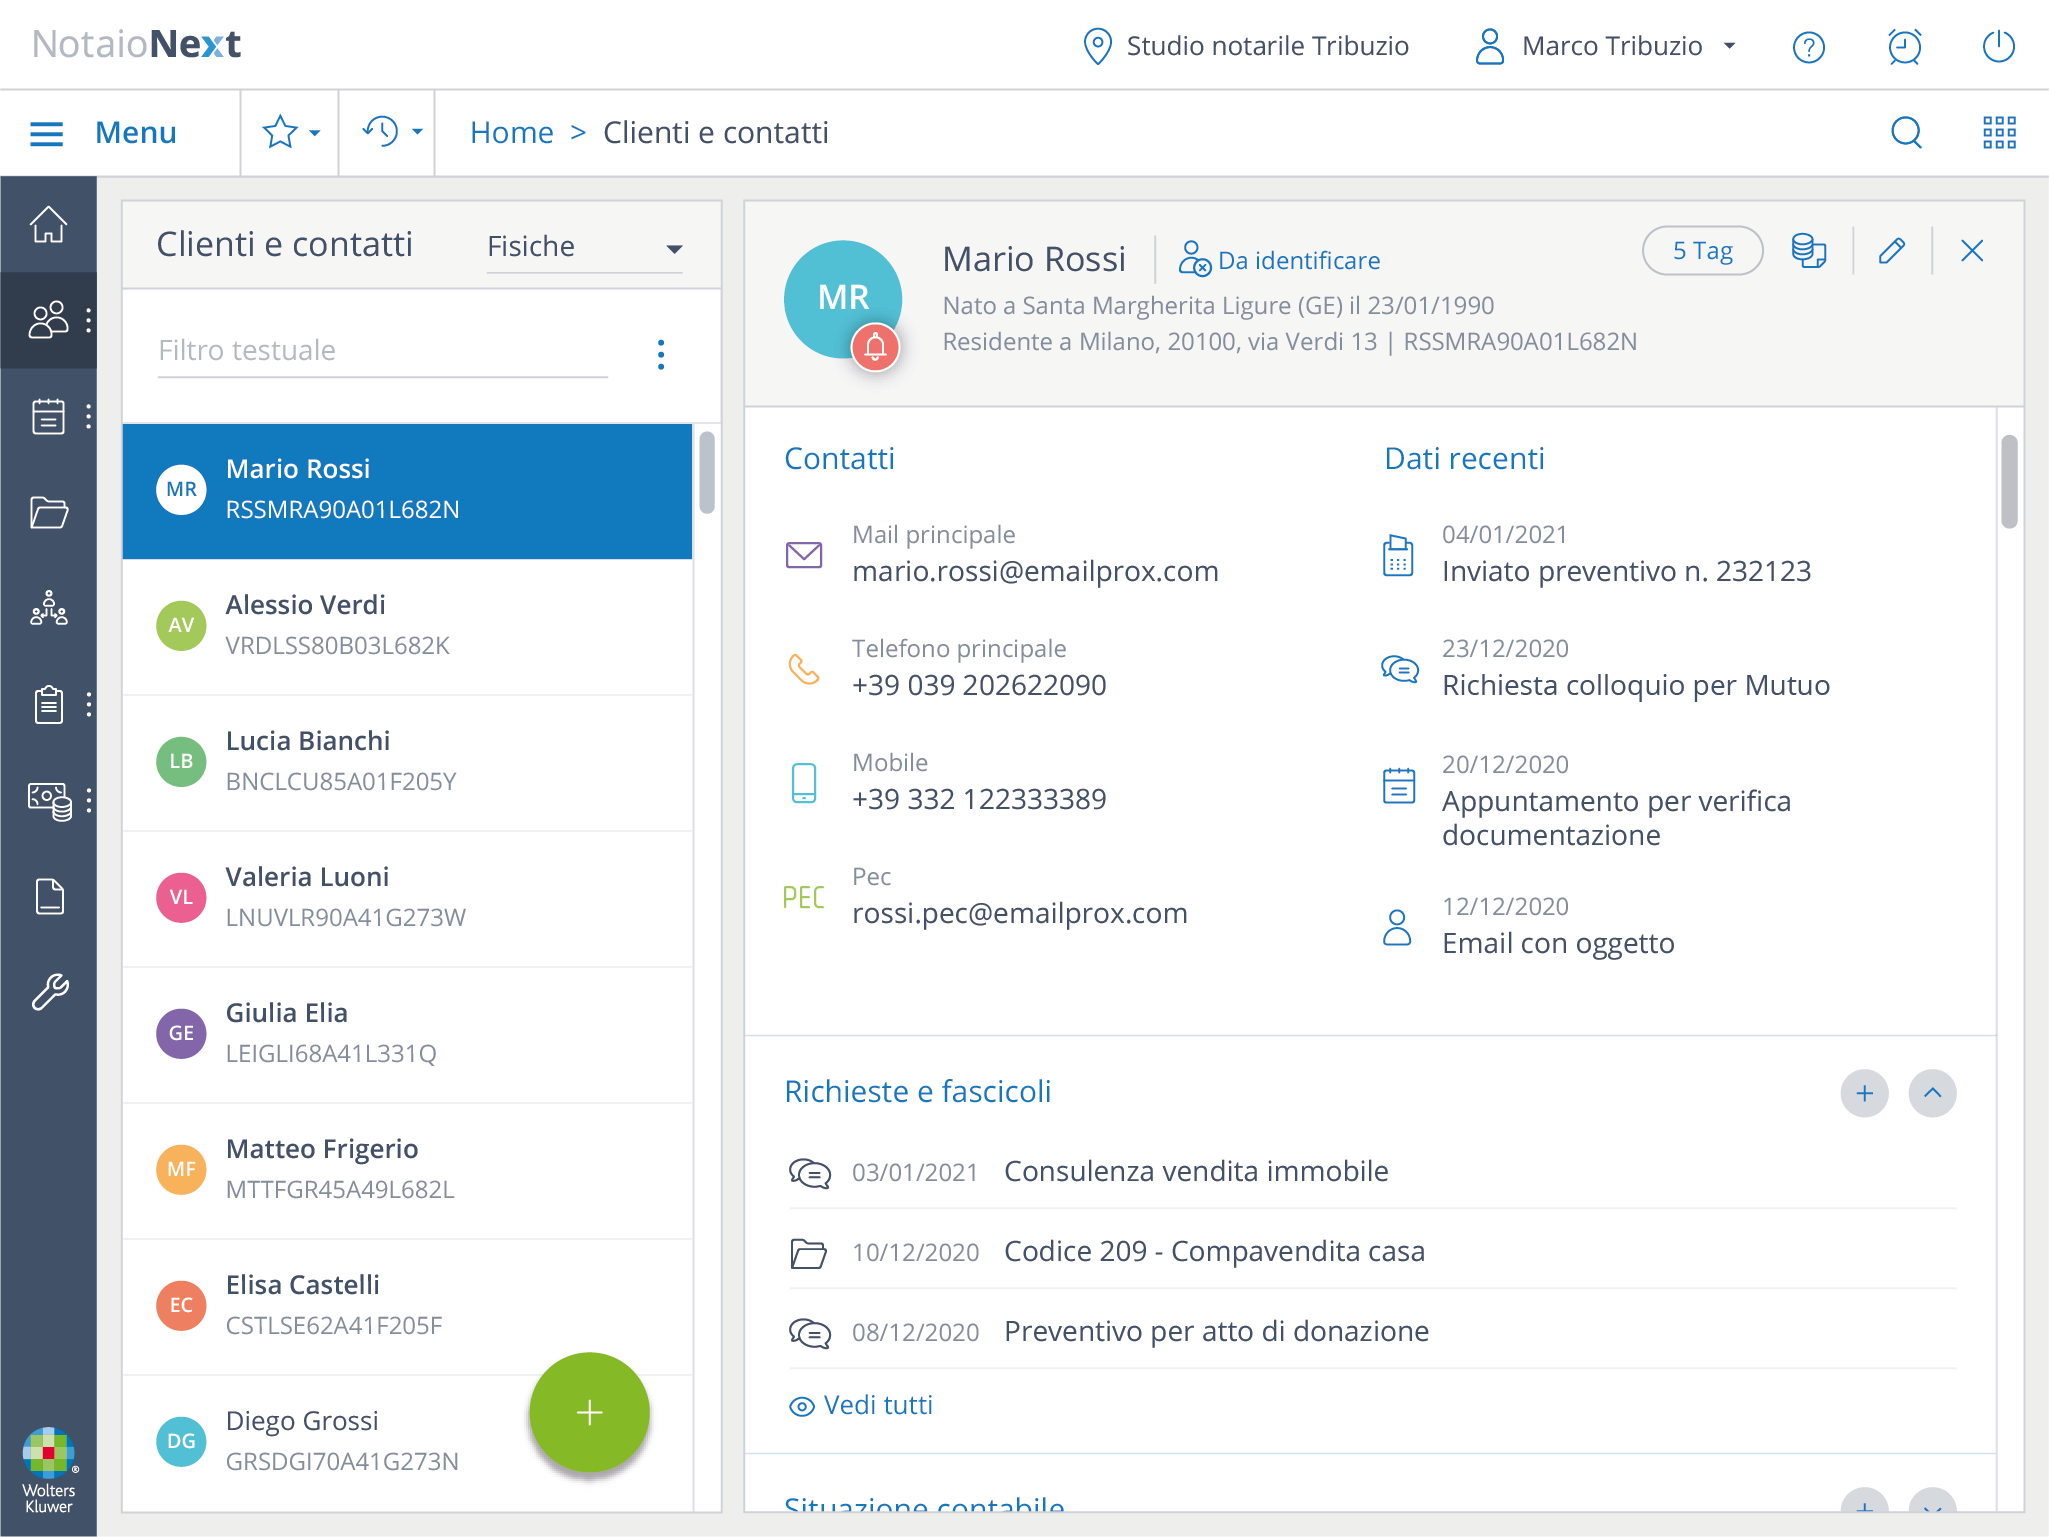The image size is (2049, 1537).
Task: Click the 5 Tag button
Action: click(1701, 251)
